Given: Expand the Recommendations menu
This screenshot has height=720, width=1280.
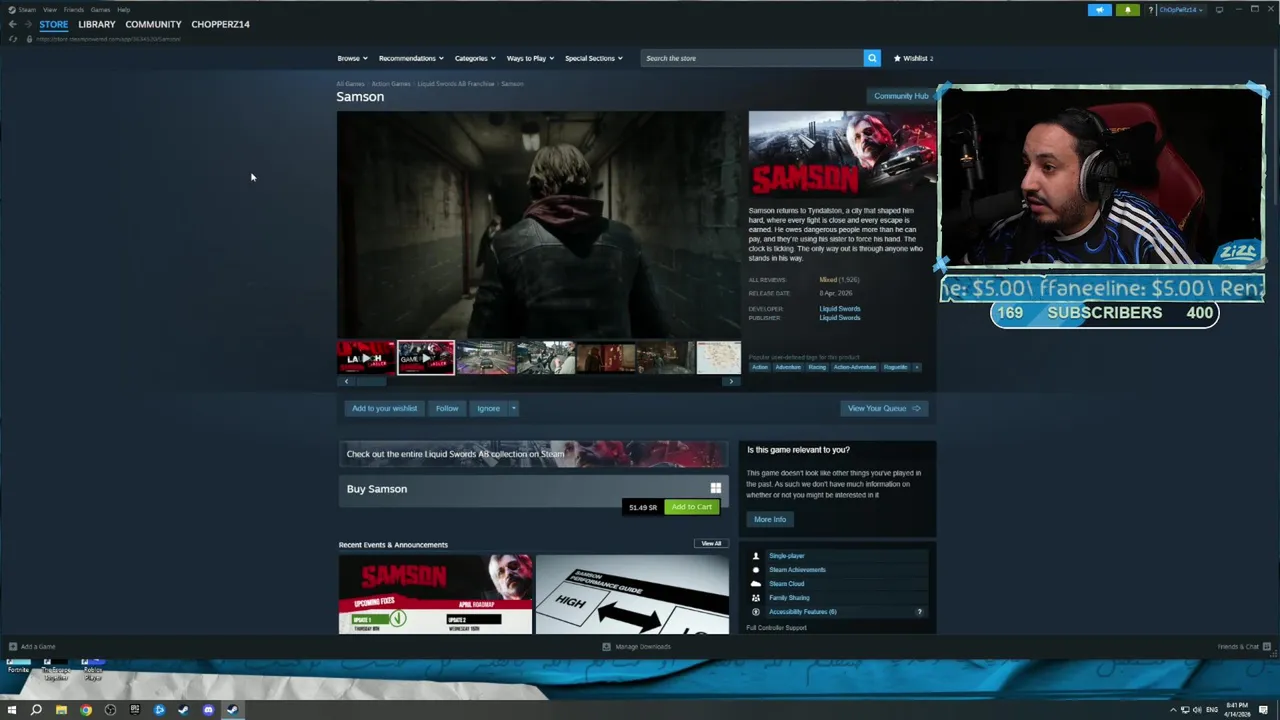Looking at the screenshot, I should [411, 58].
